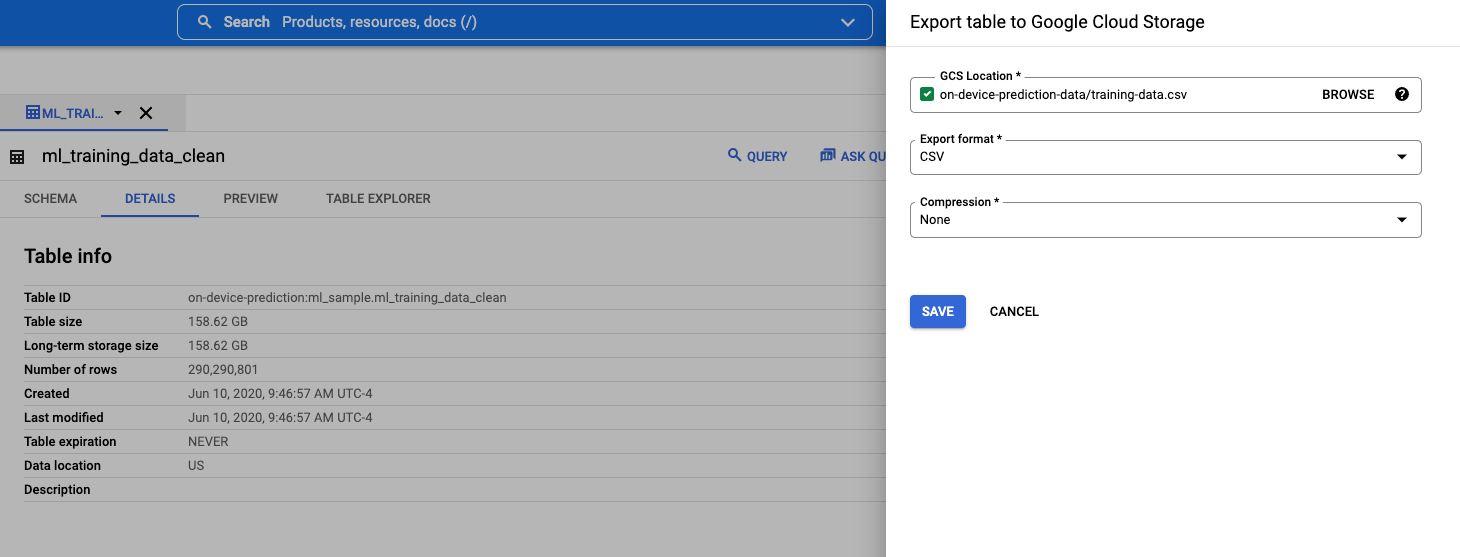
Task: Click the table icon beside ml_training_data_clean title
Action: point(17,157)
